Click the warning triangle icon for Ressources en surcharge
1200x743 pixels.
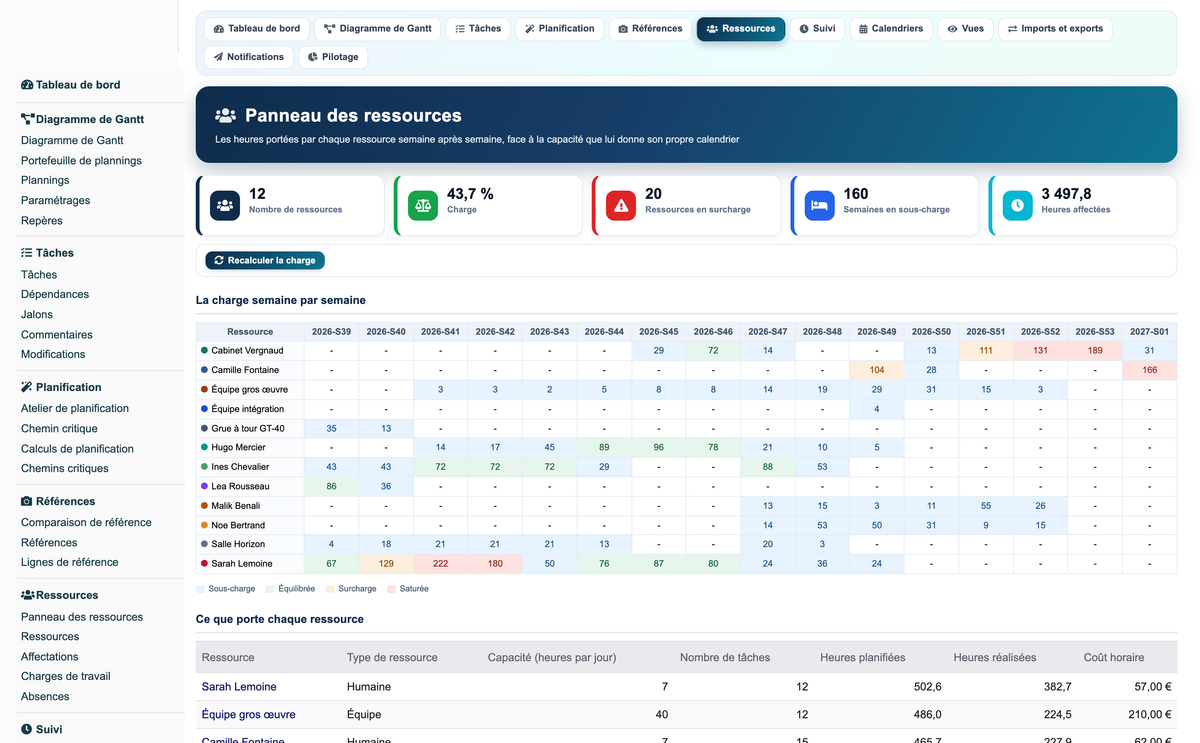pos(621,206)
